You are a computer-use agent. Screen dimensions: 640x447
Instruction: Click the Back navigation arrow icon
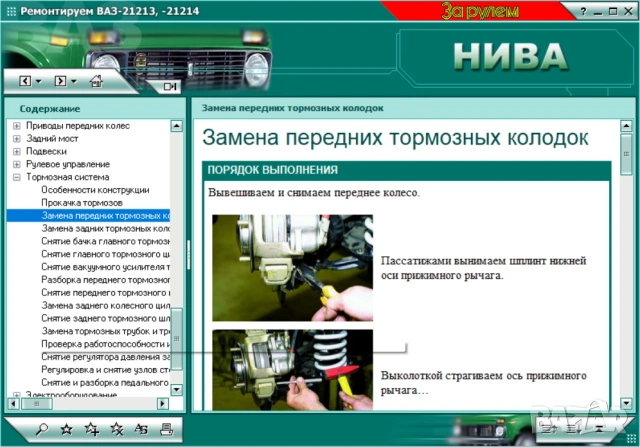coord(25,81)
